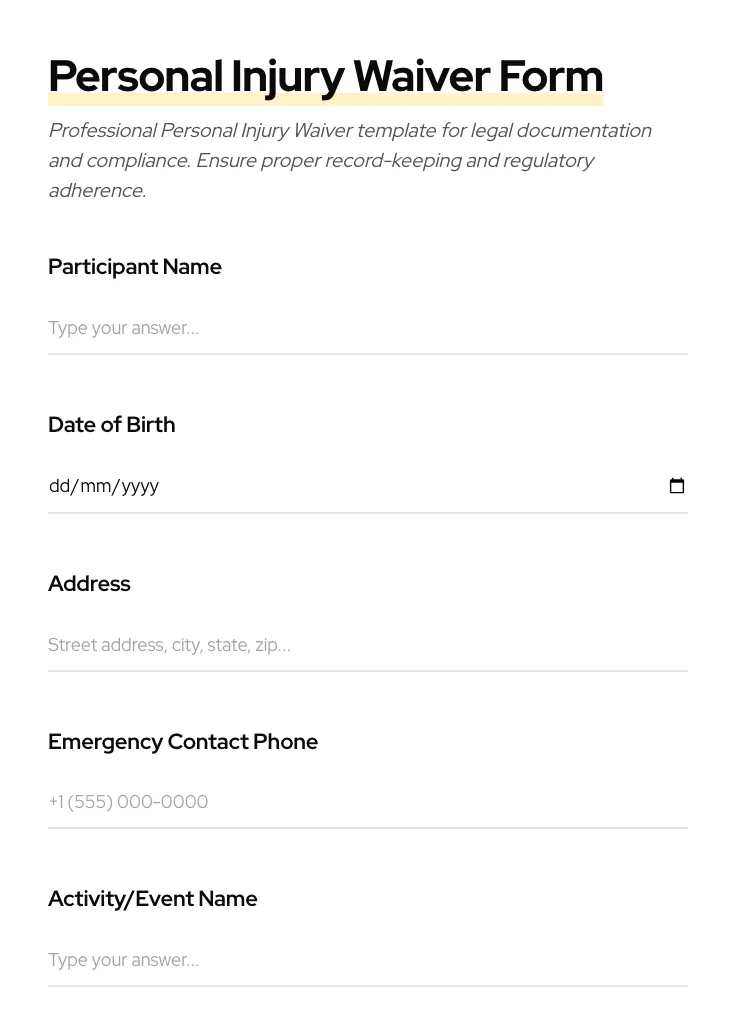Click the Emergency Contact Phone label
Screen dimensions: 736x1024
183,742
